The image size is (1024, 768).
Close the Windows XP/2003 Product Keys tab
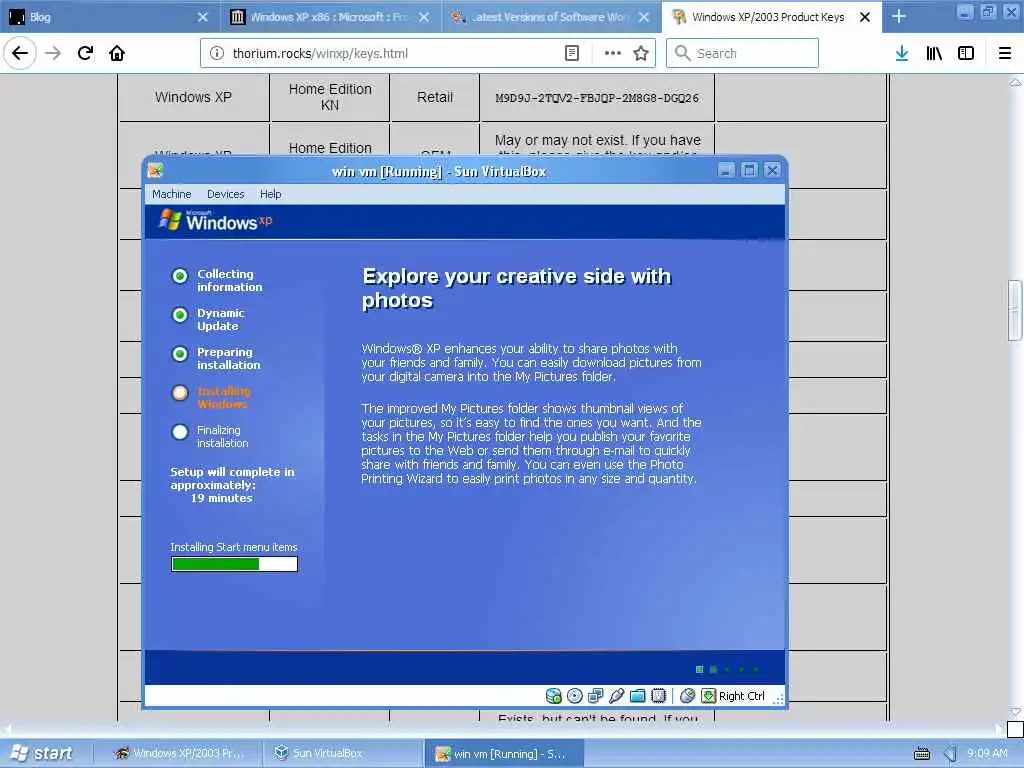[865, 17]
